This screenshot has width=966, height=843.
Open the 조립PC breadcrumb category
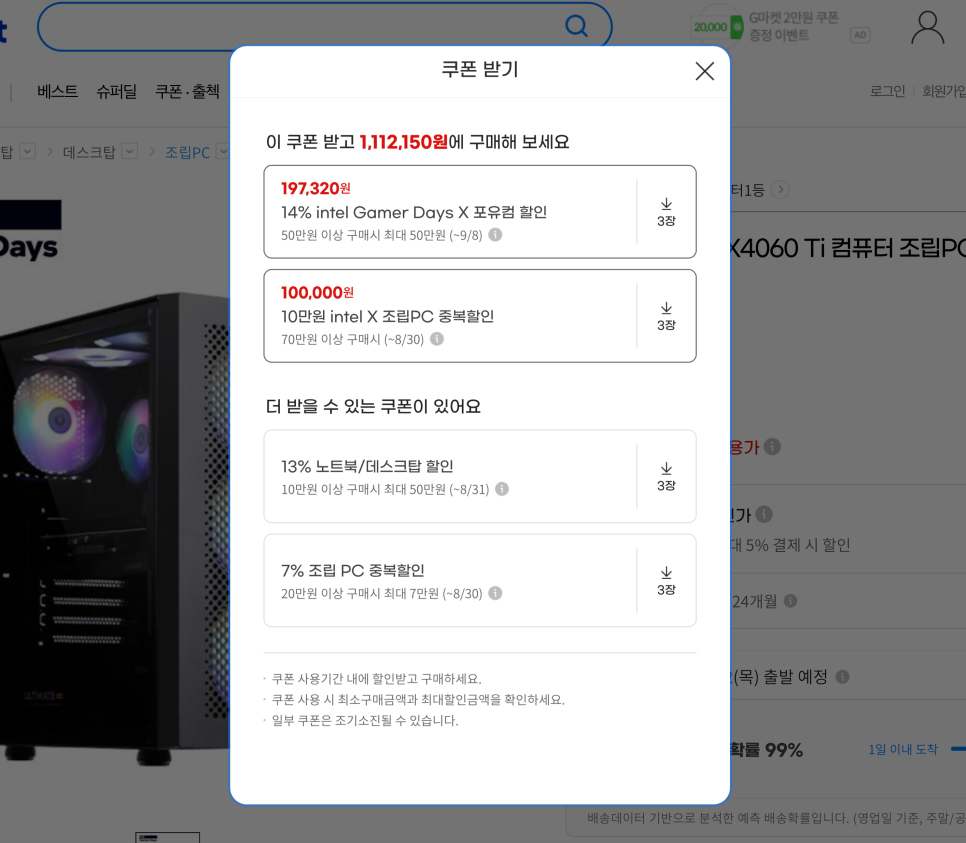click(187, 152)
